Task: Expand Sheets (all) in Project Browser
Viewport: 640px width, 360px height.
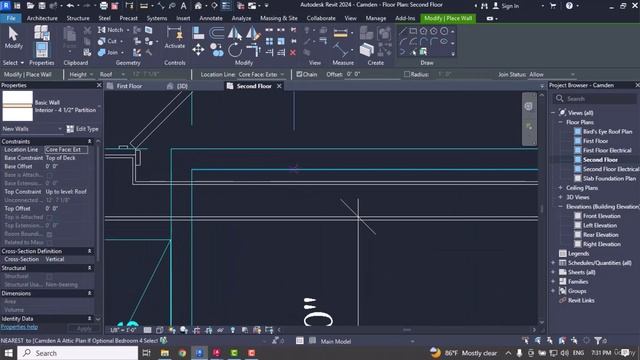Action: click(x=553, y=272)
